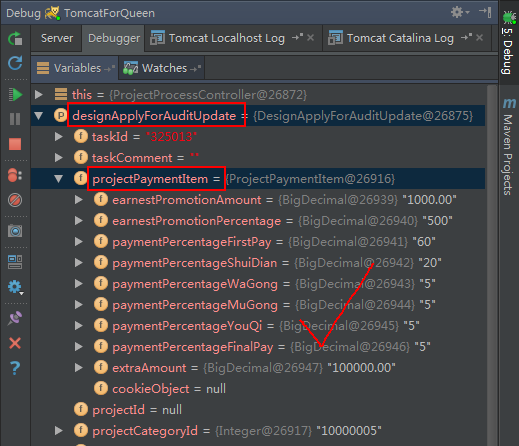Select the taskComment variable name
The height and width of the screenshot is (446, 519).
[x=132, y=158]
